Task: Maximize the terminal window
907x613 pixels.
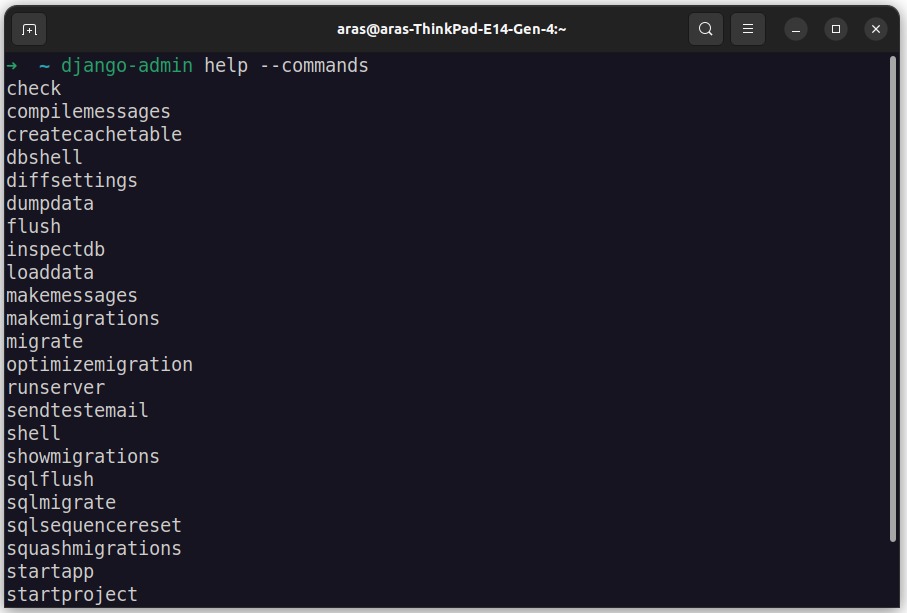Action: 836,29
